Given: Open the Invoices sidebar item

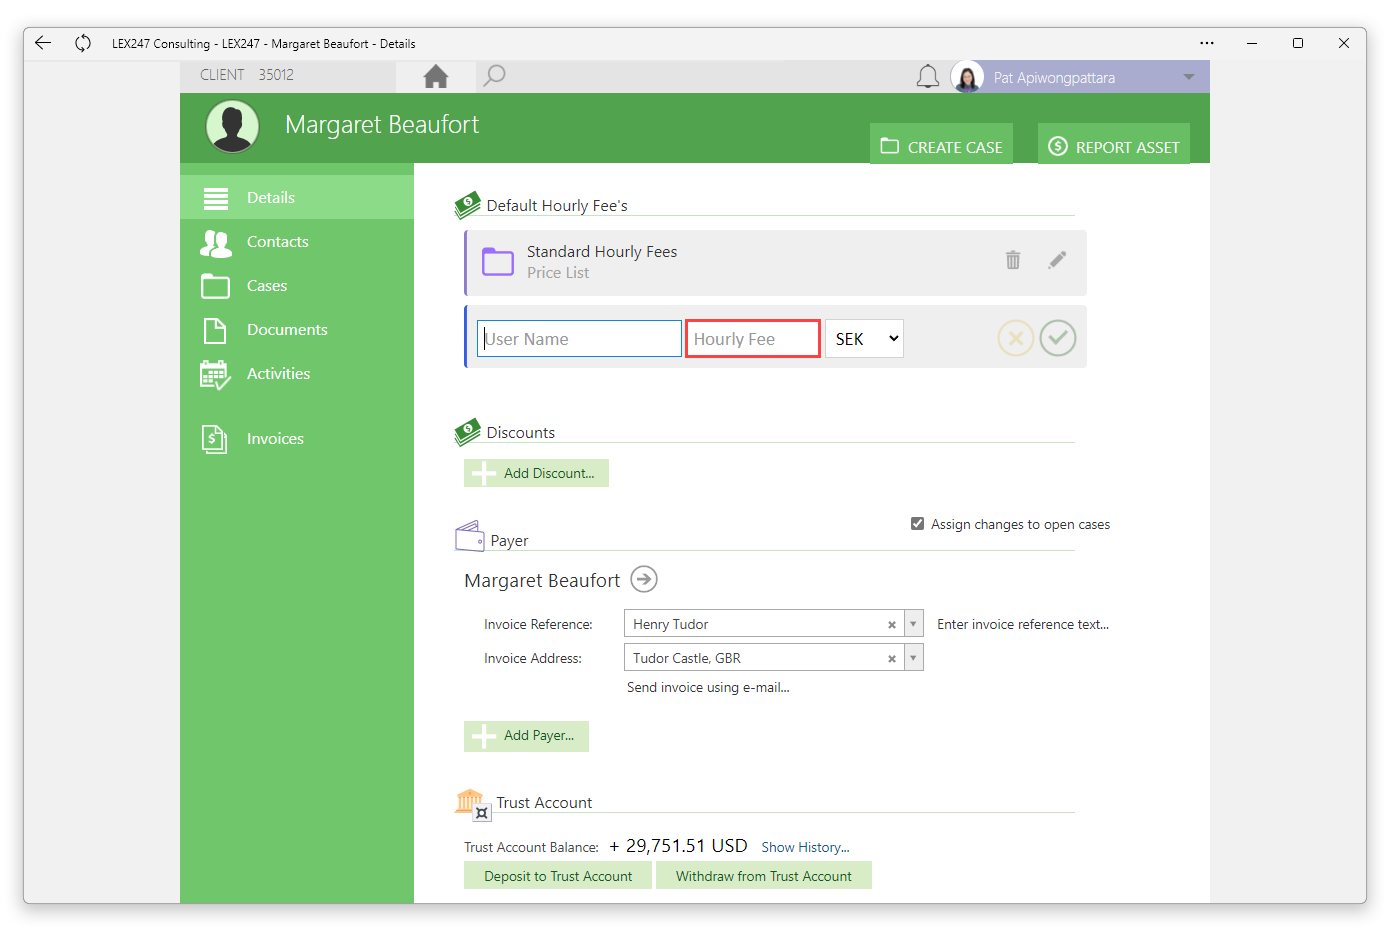Looking at the screenshot, I should [297, 438].
